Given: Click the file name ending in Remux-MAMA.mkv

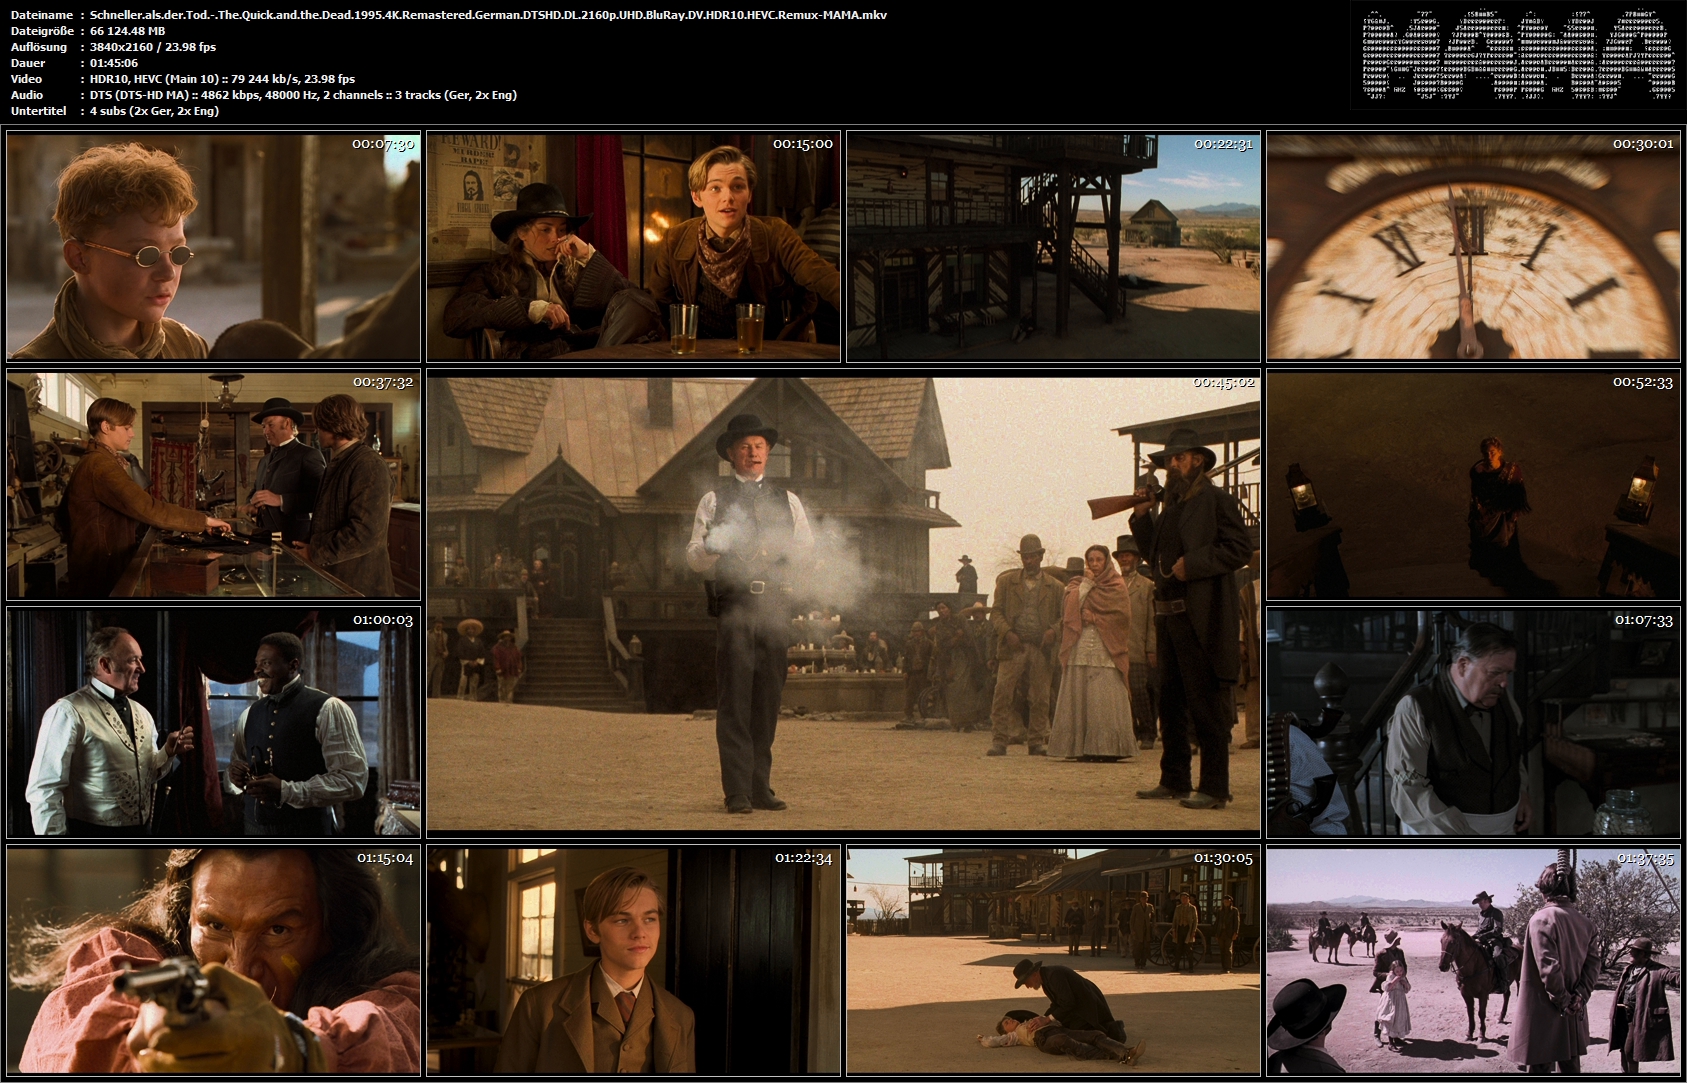Looking at the screenshot, I should click(x=488, y=15).
